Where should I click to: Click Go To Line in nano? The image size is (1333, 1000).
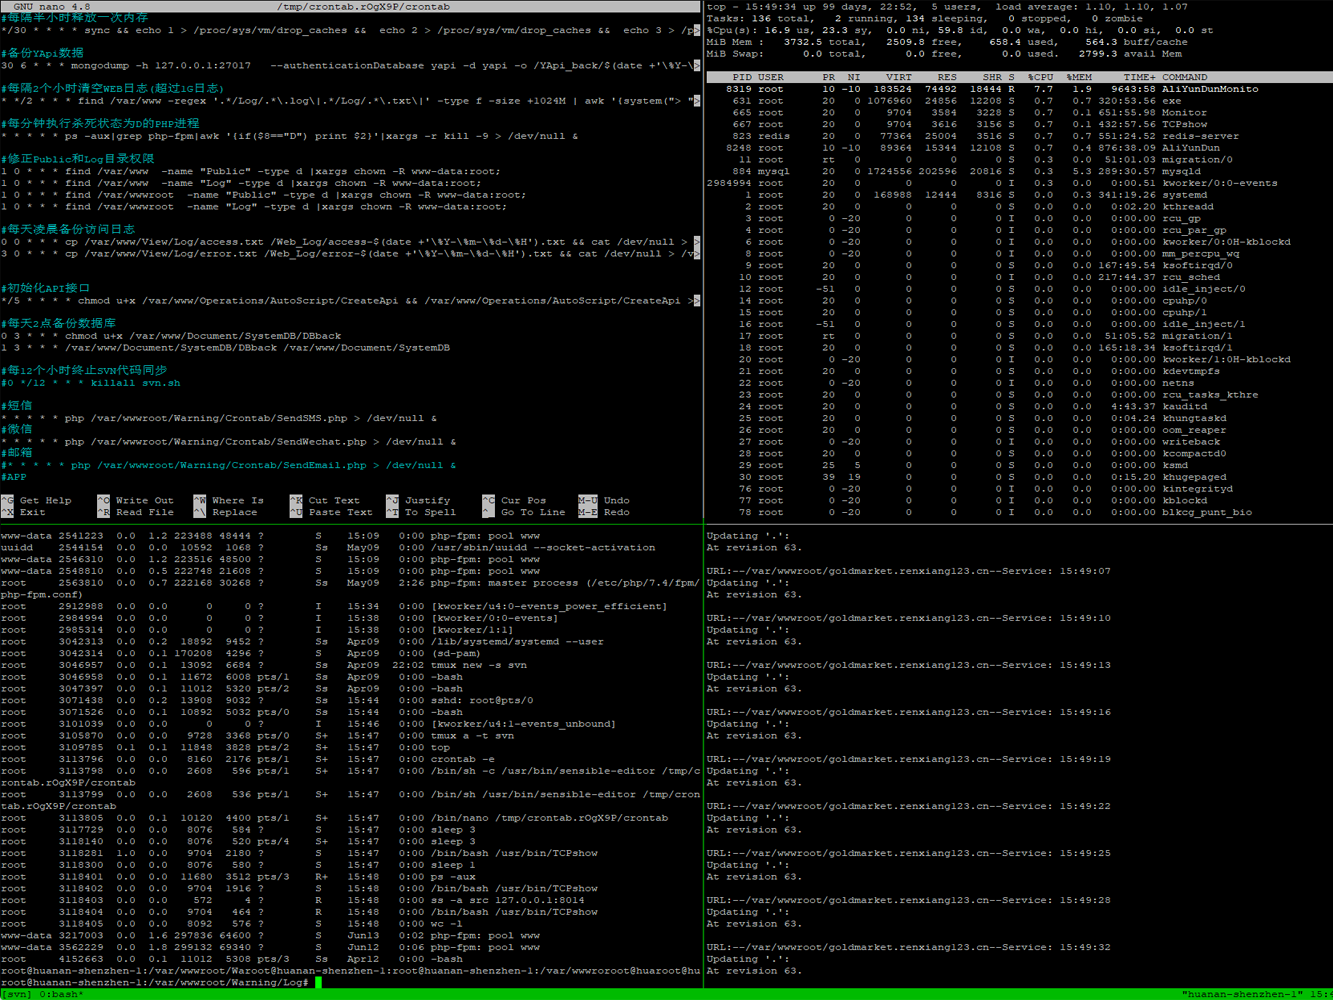pyautogui.click(x=532, y=512)
